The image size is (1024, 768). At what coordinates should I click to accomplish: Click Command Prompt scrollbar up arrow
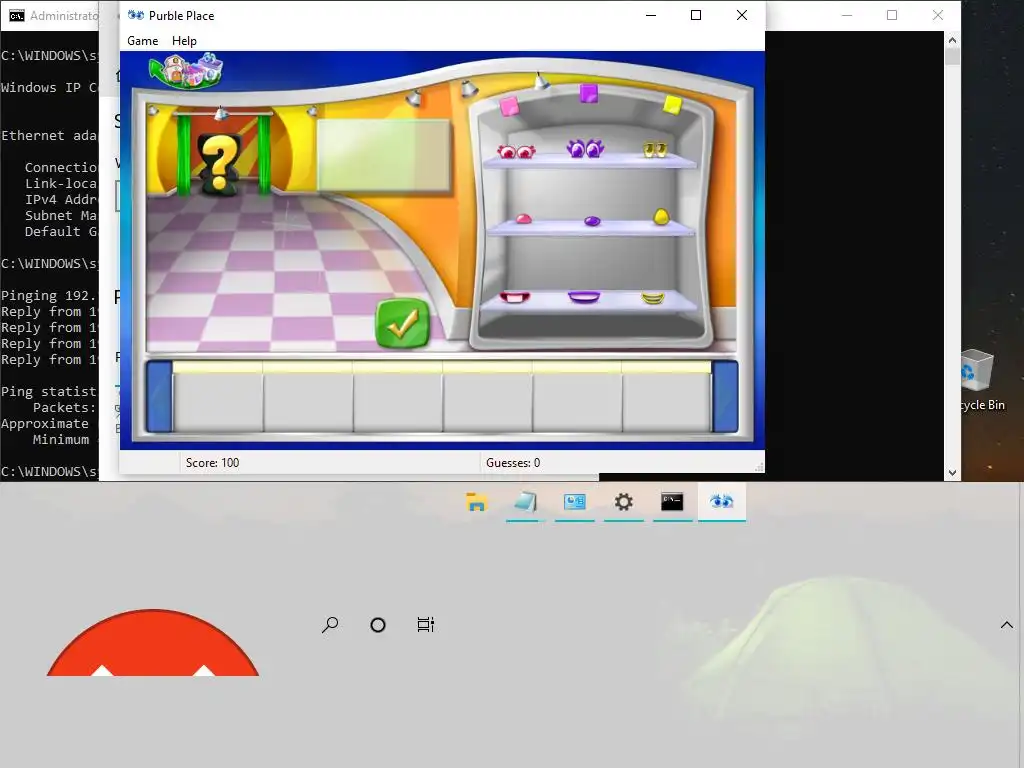[x=952, y=40]
